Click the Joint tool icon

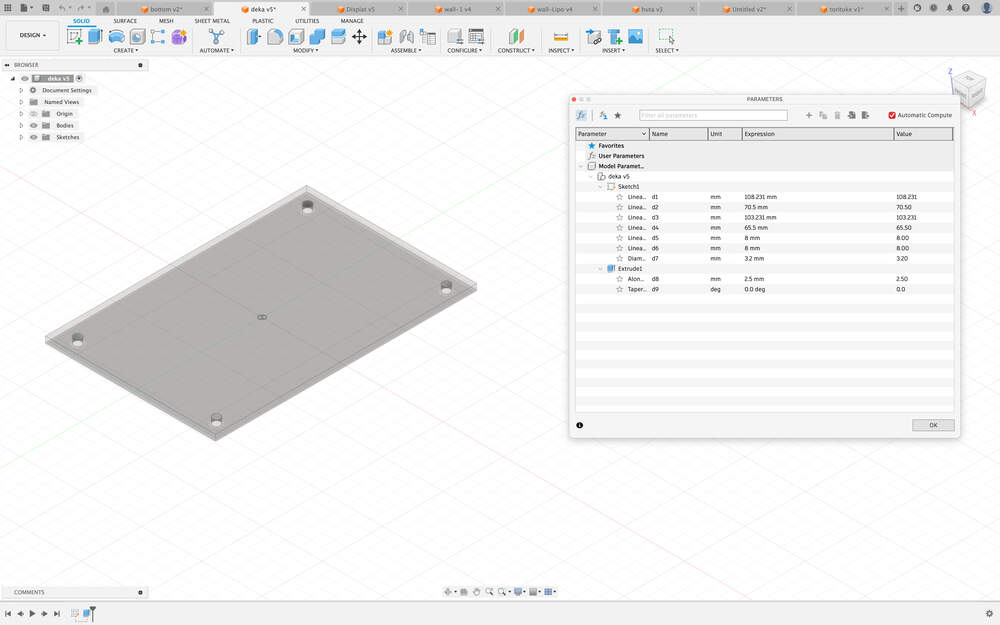[x=406, y=36]
